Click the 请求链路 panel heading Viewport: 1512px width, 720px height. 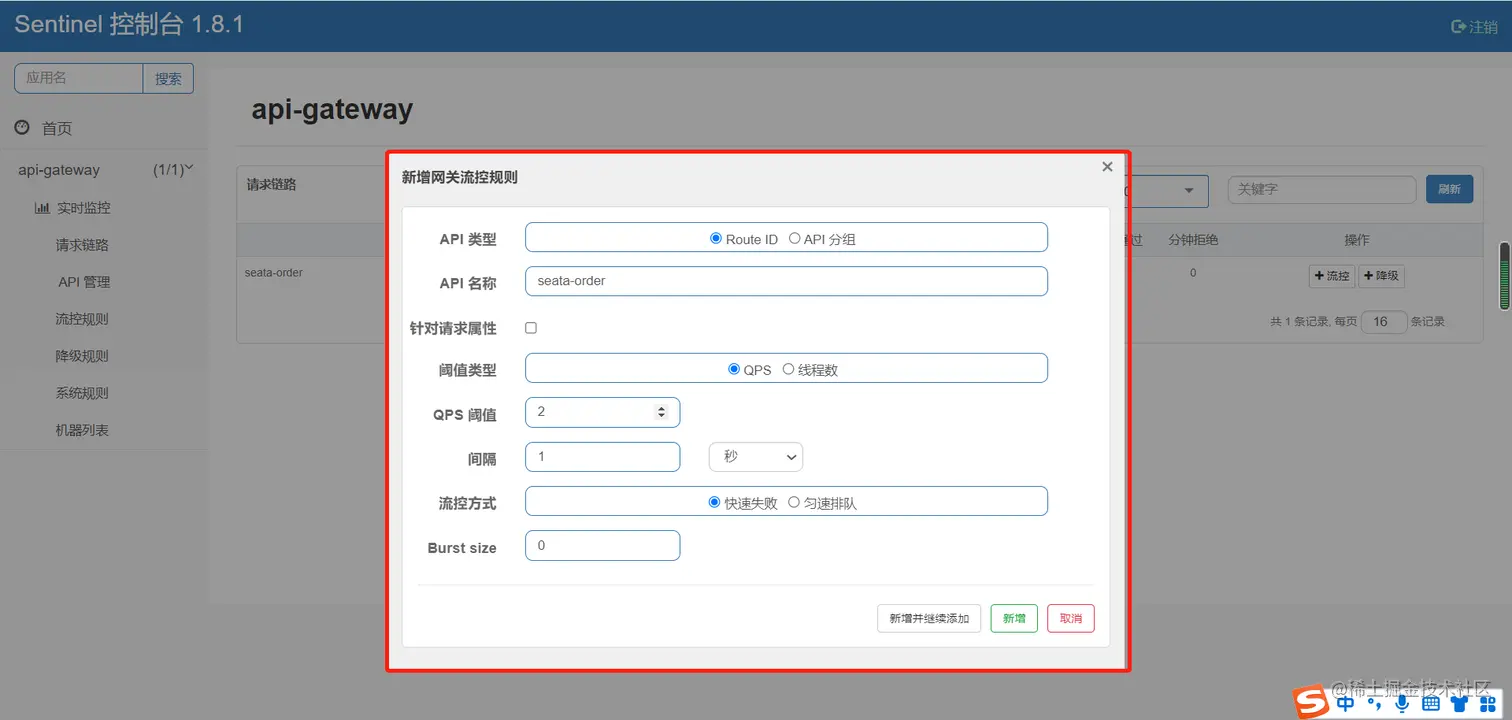pos(272,184)
